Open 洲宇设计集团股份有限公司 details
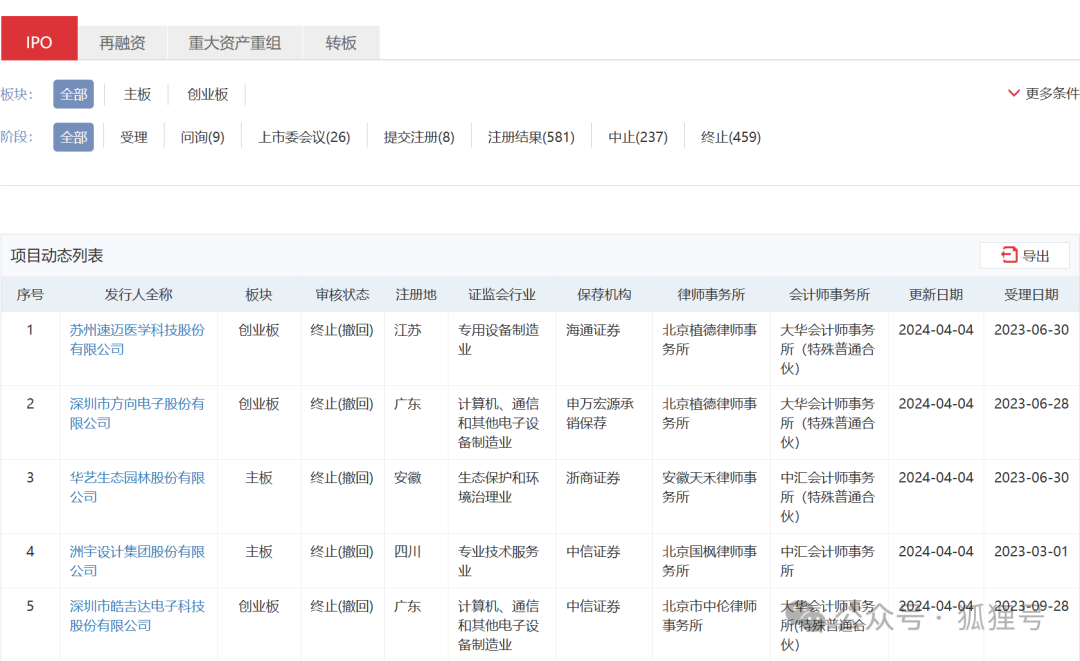Viewport: 1080px width, 661px height. (136, 560)
